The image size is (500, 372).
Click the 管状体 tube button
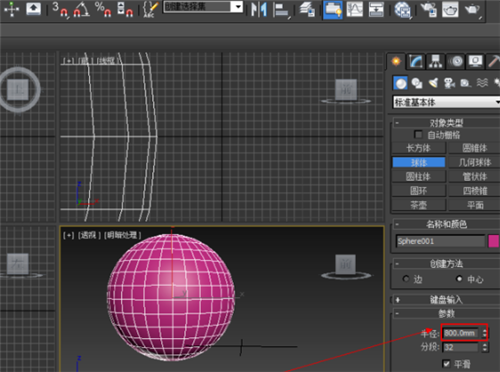coord(475,176)
